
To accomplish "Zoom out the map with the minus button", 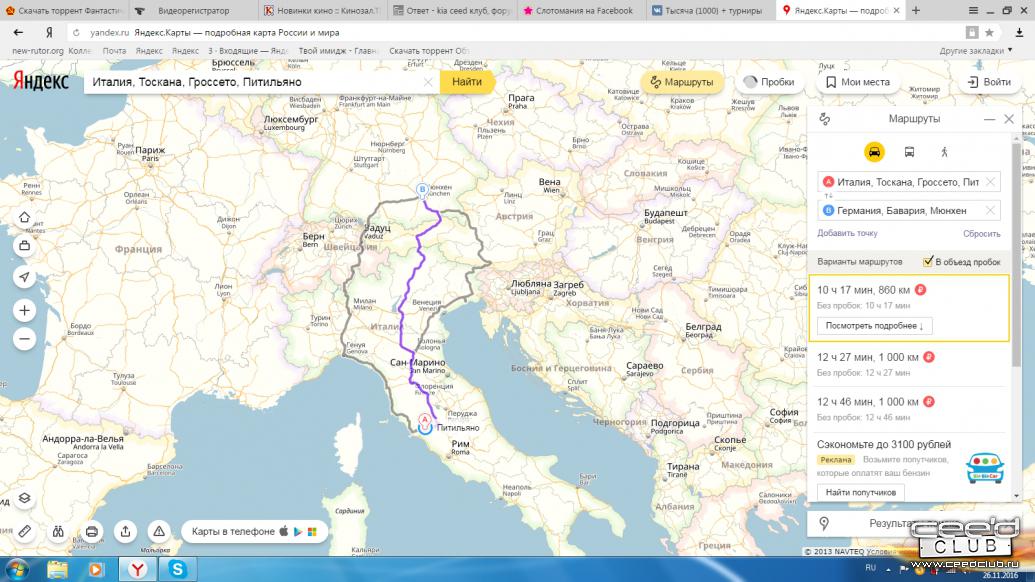I will 24,339.
